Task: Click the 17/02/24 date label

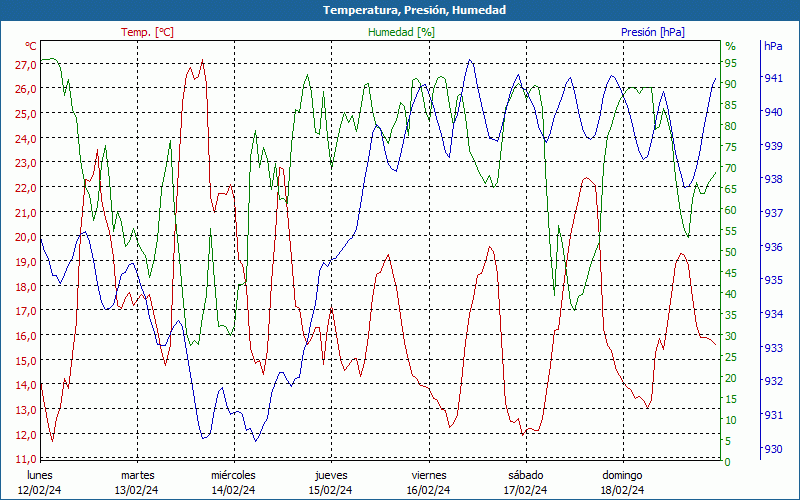Action: pyautogui.click(x=526, y=490)
